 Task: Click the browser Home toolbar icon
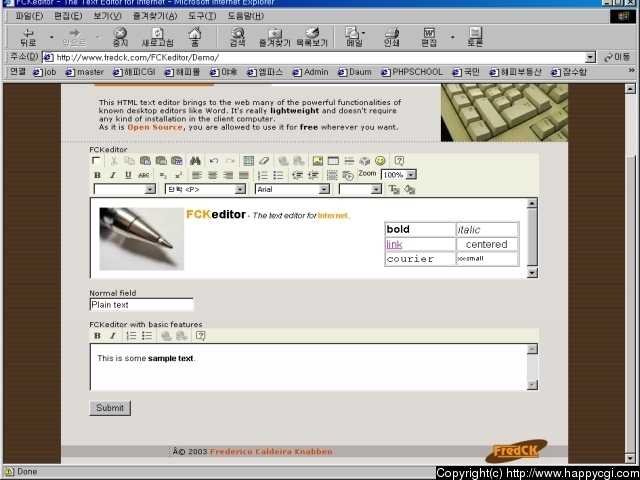pyautogui.click(x=195, y=37)
